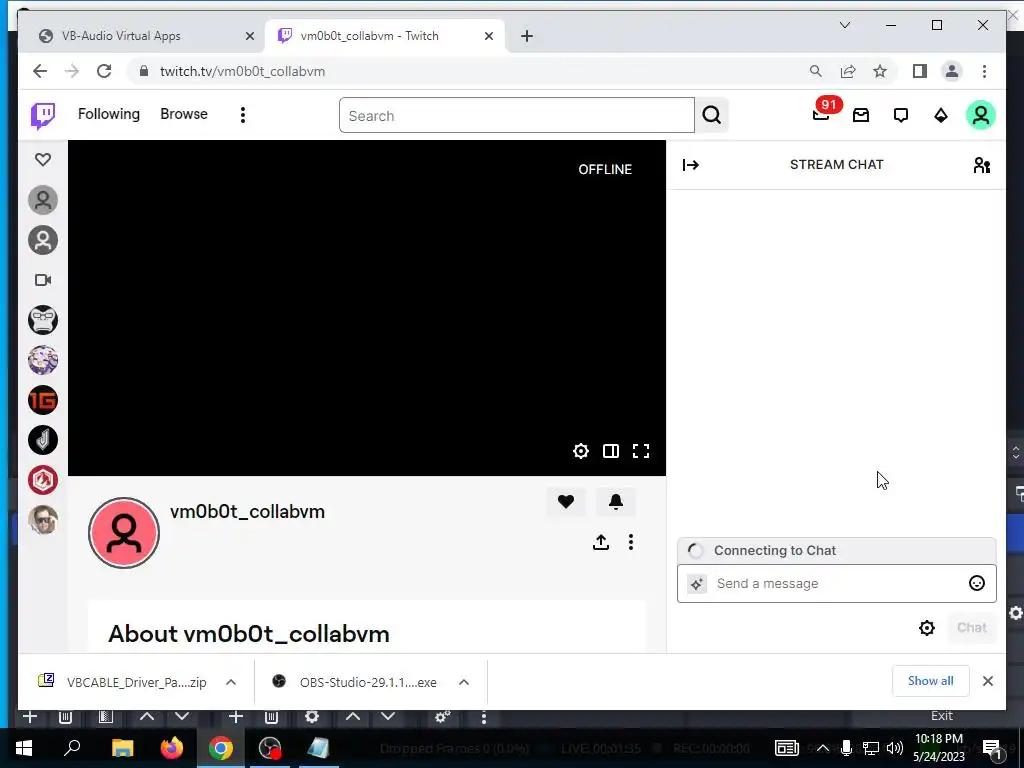The width and height of the screenshot is (1024, 768).
Task: Open File Explorer from the taskbar
Action: click(x=122, y=748)
